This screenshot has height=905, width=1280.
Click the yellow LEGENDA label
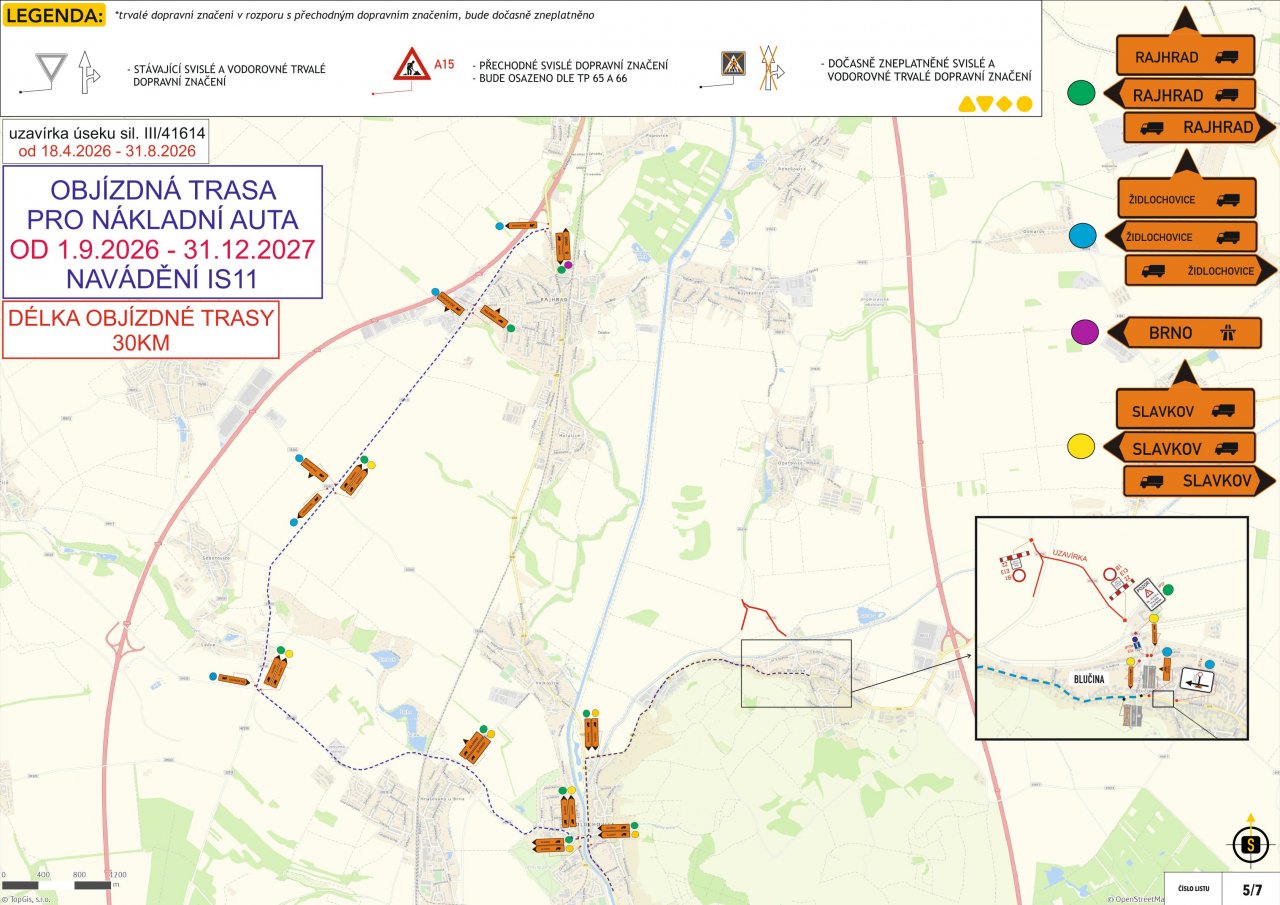coord(53,17)
